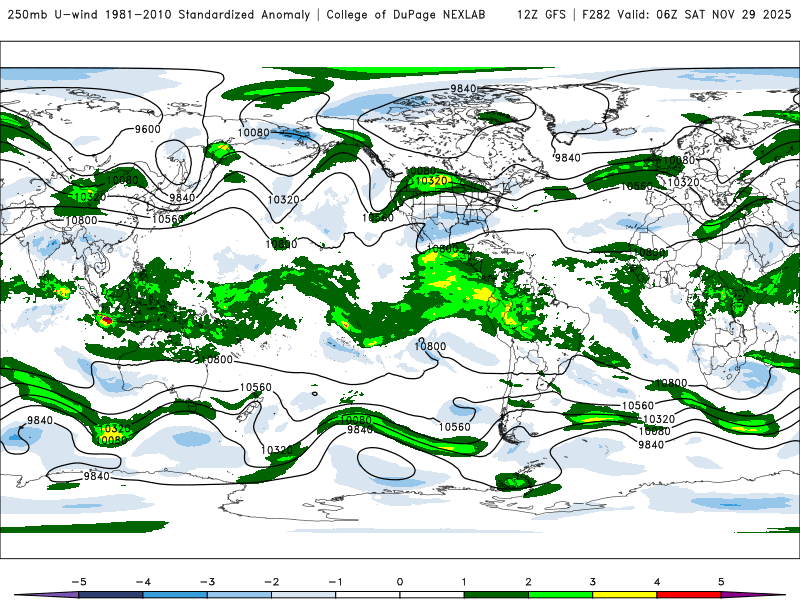The height and width of the screenshot is (600, 800).
Task: Click the '9600' contour label over Siberia
Action: (147, 129)
